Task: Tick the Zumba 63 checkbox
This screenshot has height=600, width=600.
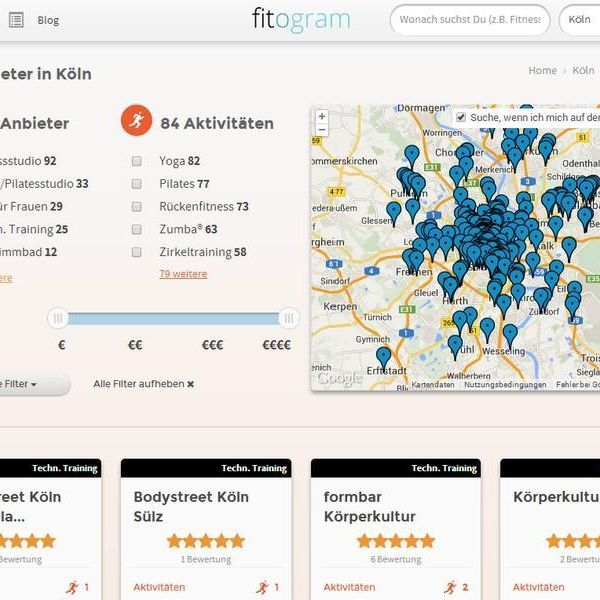Action: point(137,229)
